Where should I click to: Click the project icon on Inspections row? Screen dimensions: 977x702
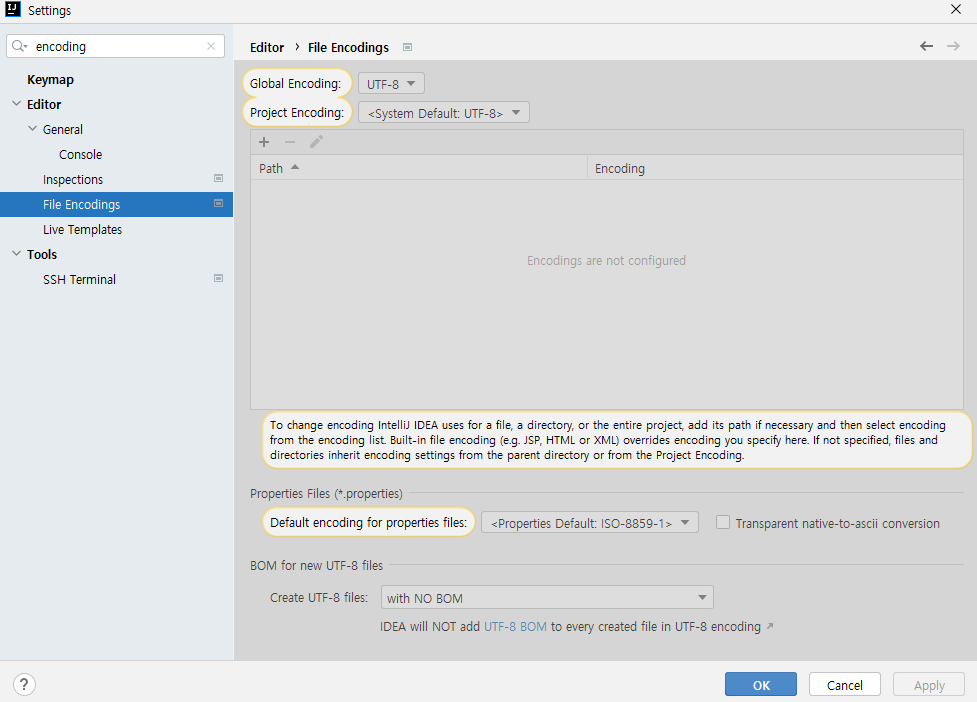[219, 178]
